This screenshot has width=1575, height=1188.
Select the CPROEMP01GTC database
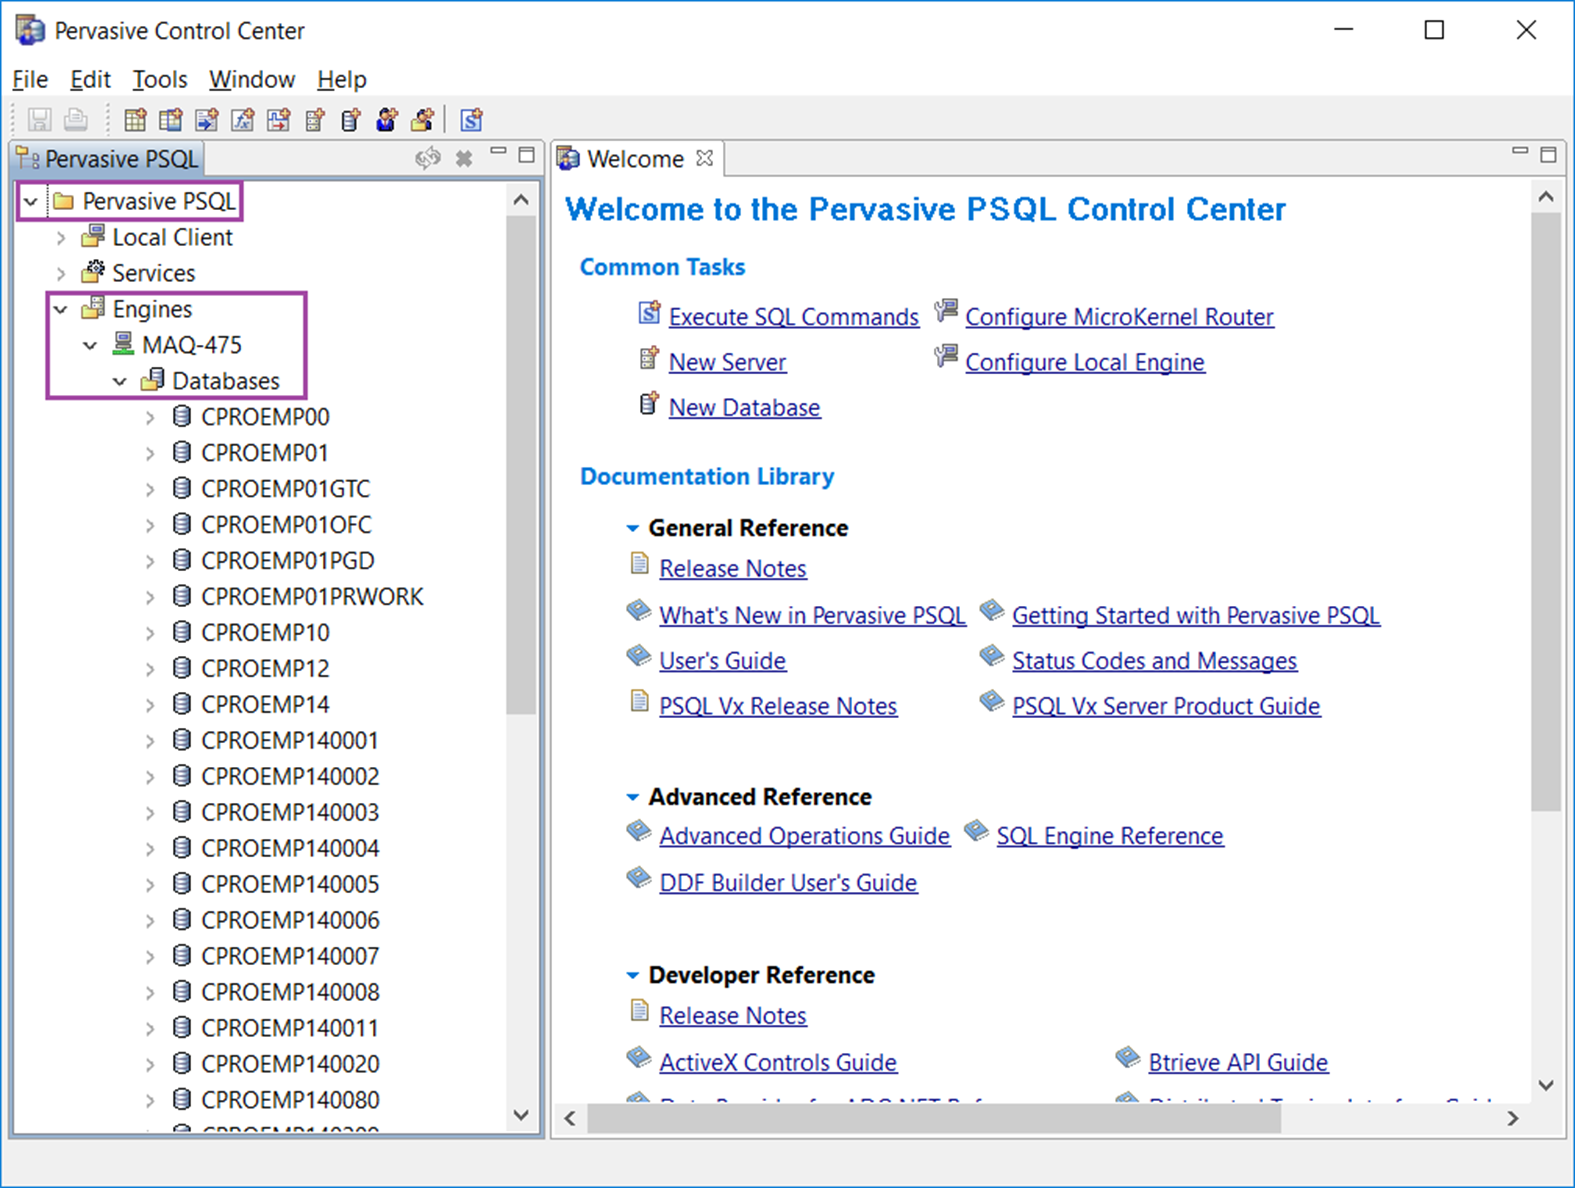pyautogui.click(x=285, y=489)
